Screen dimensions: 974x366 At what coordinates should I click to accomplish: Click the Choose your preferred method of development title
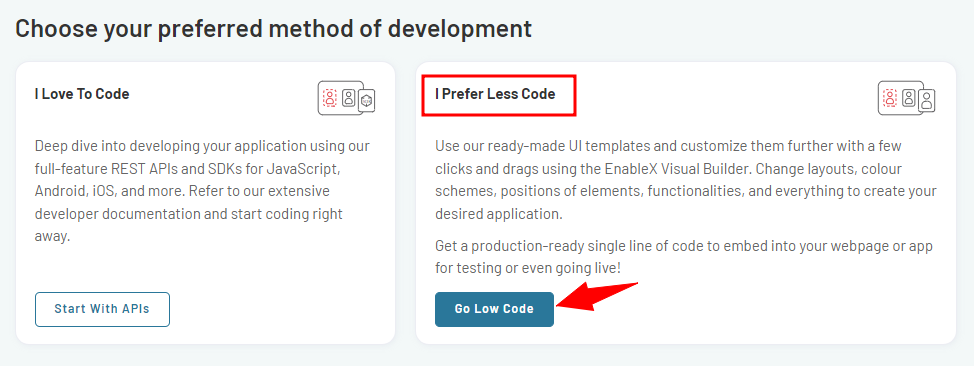point(273,29)
